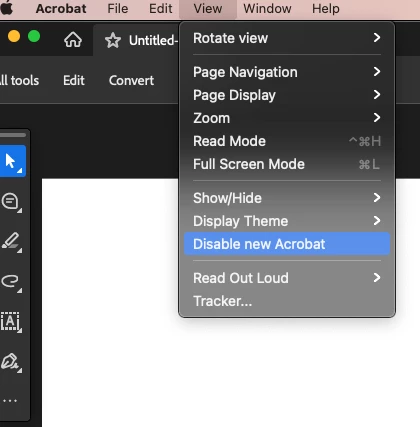Open the Edit tool in toolbar

[74, 80]
